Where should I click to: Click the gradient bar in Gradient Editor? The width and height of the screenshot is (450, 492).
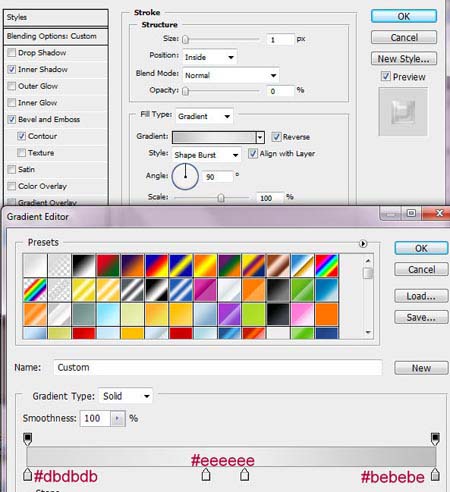[x=231, y=456]
